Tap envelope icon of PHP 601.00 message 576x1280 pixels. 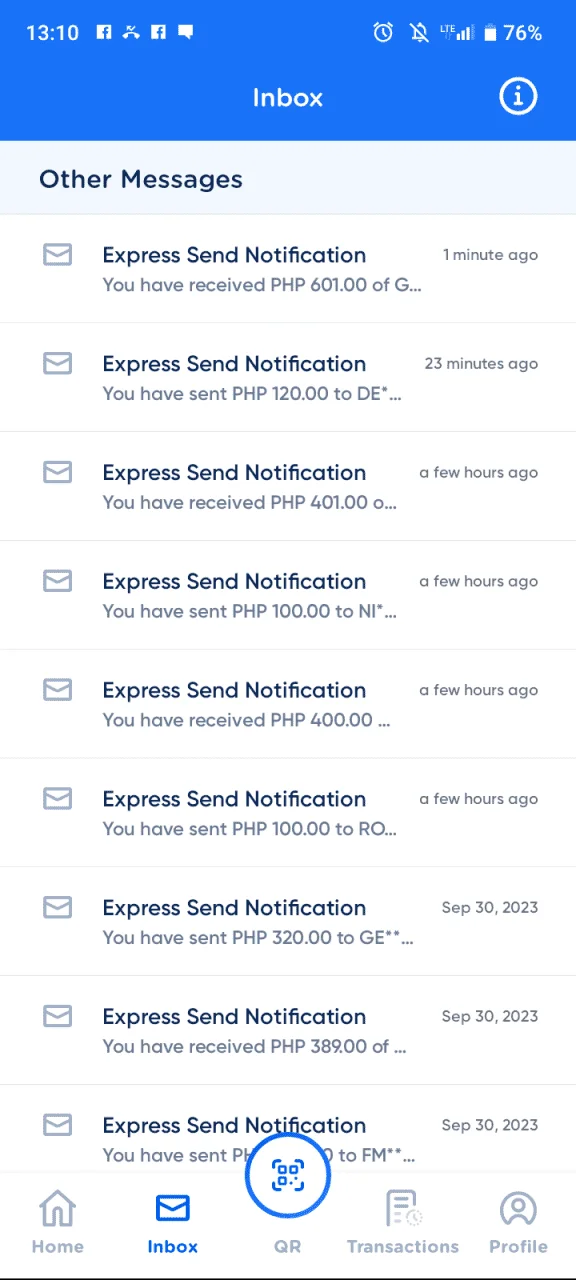click(58, 254)
